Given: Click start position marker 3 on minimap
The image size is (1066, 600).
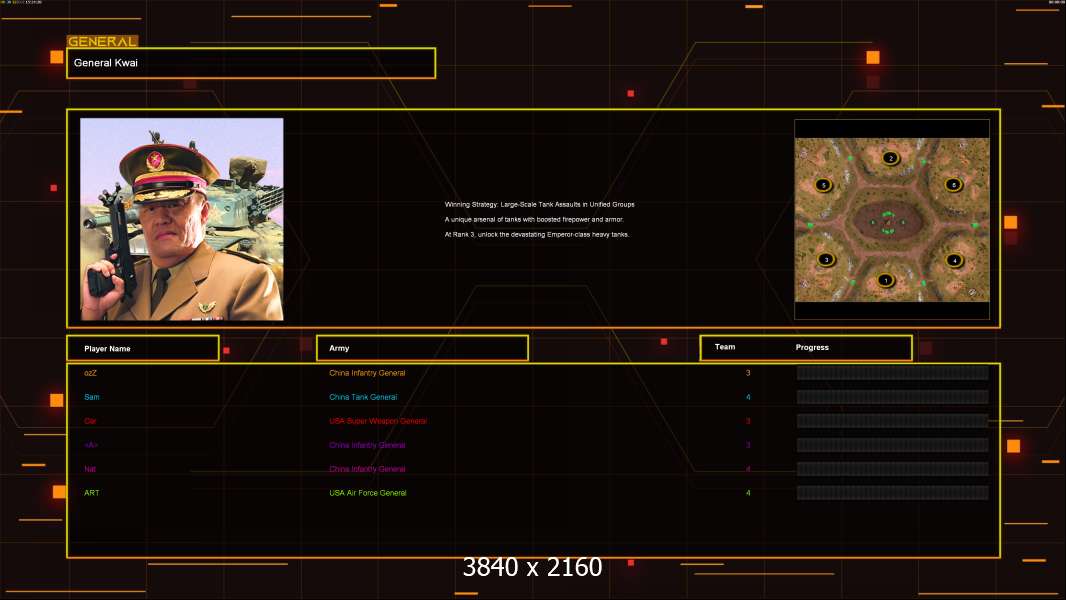Looking at the screenshot, I should pyautogui.click(x=826, y=259).
